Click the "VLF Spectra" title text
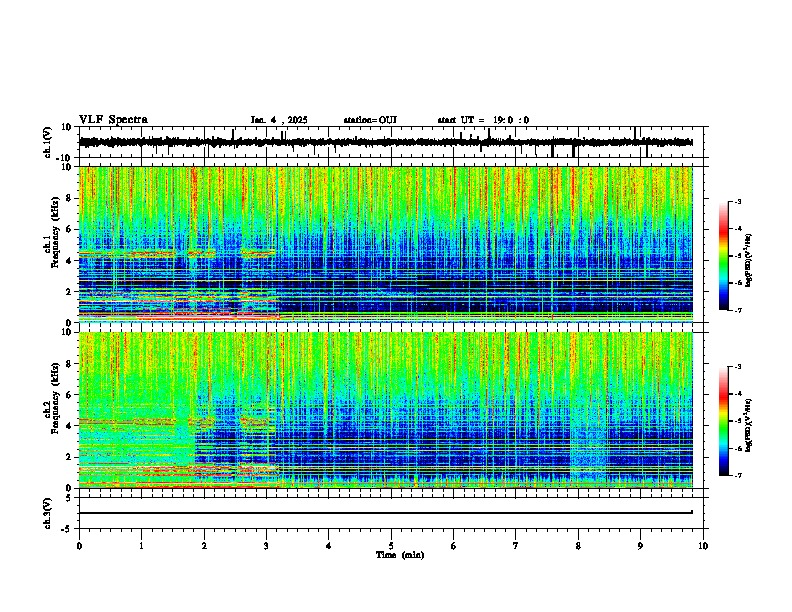Viewport: 792px width, 612px height. click(113, 120)
